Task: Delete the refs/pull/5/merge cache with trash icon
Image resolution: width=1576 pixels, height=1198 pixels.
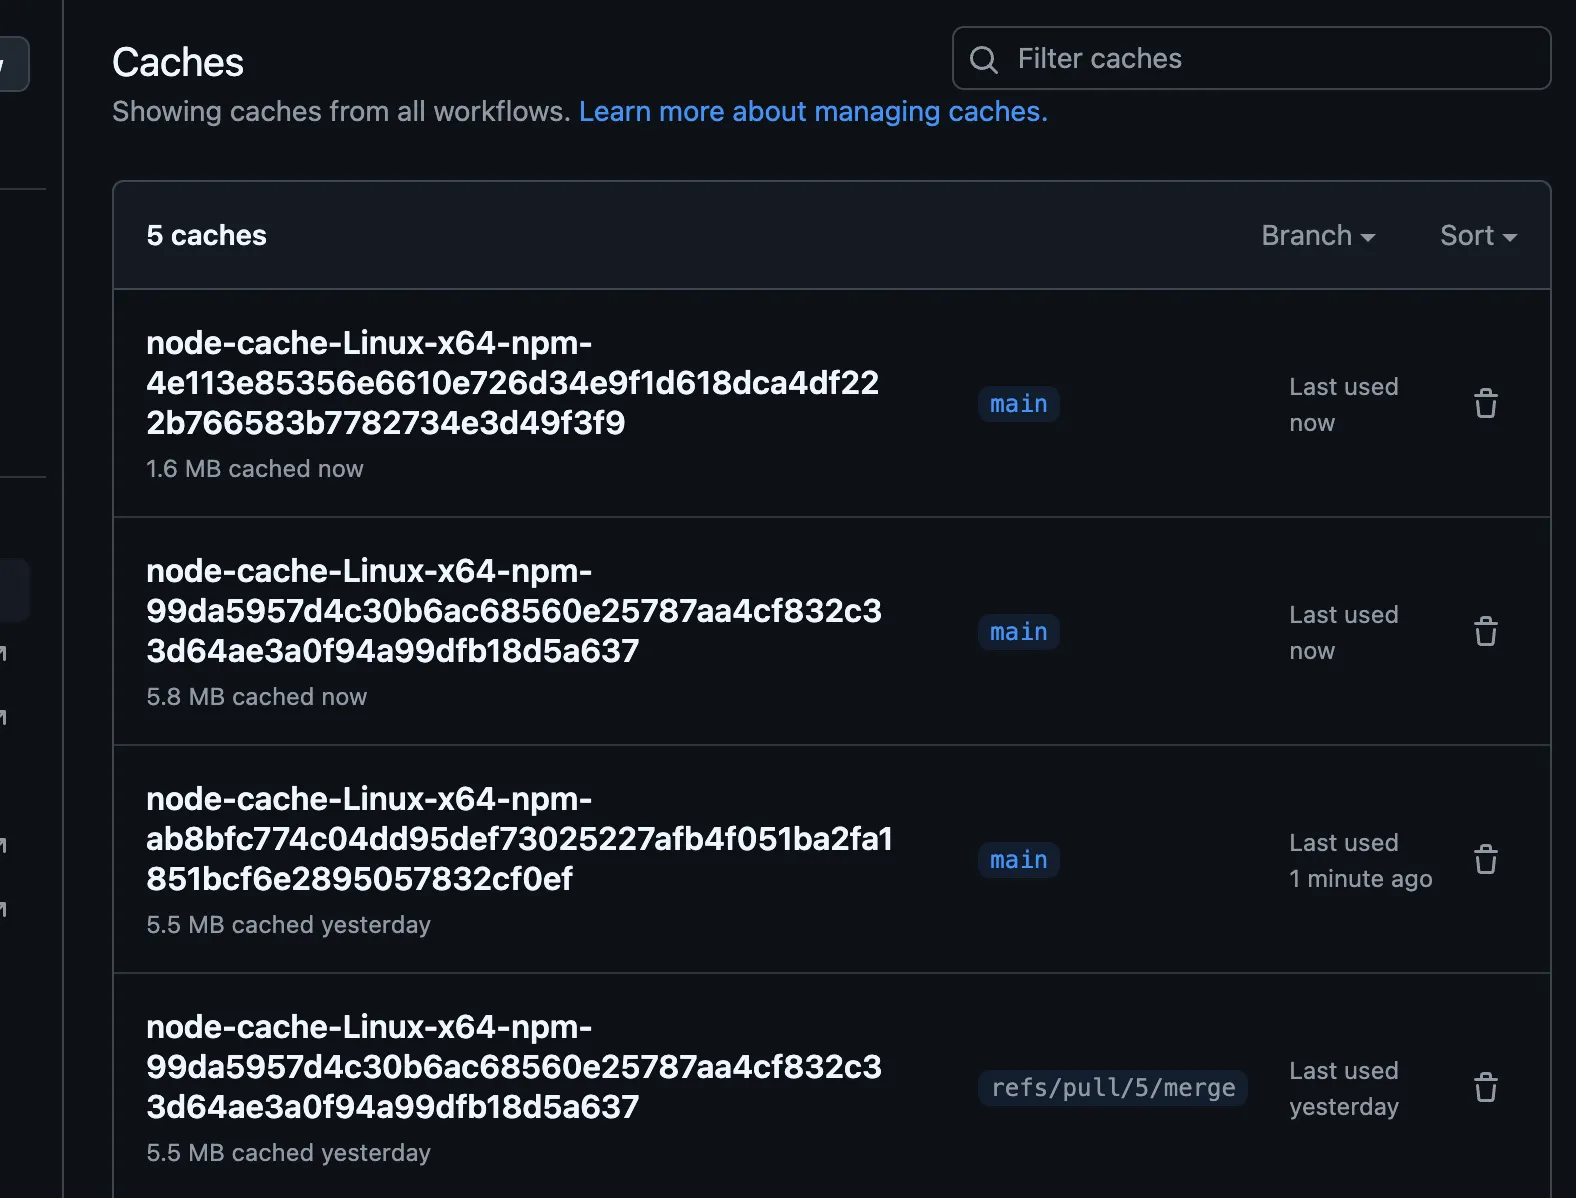Action: click(x=1485, y=1088)
